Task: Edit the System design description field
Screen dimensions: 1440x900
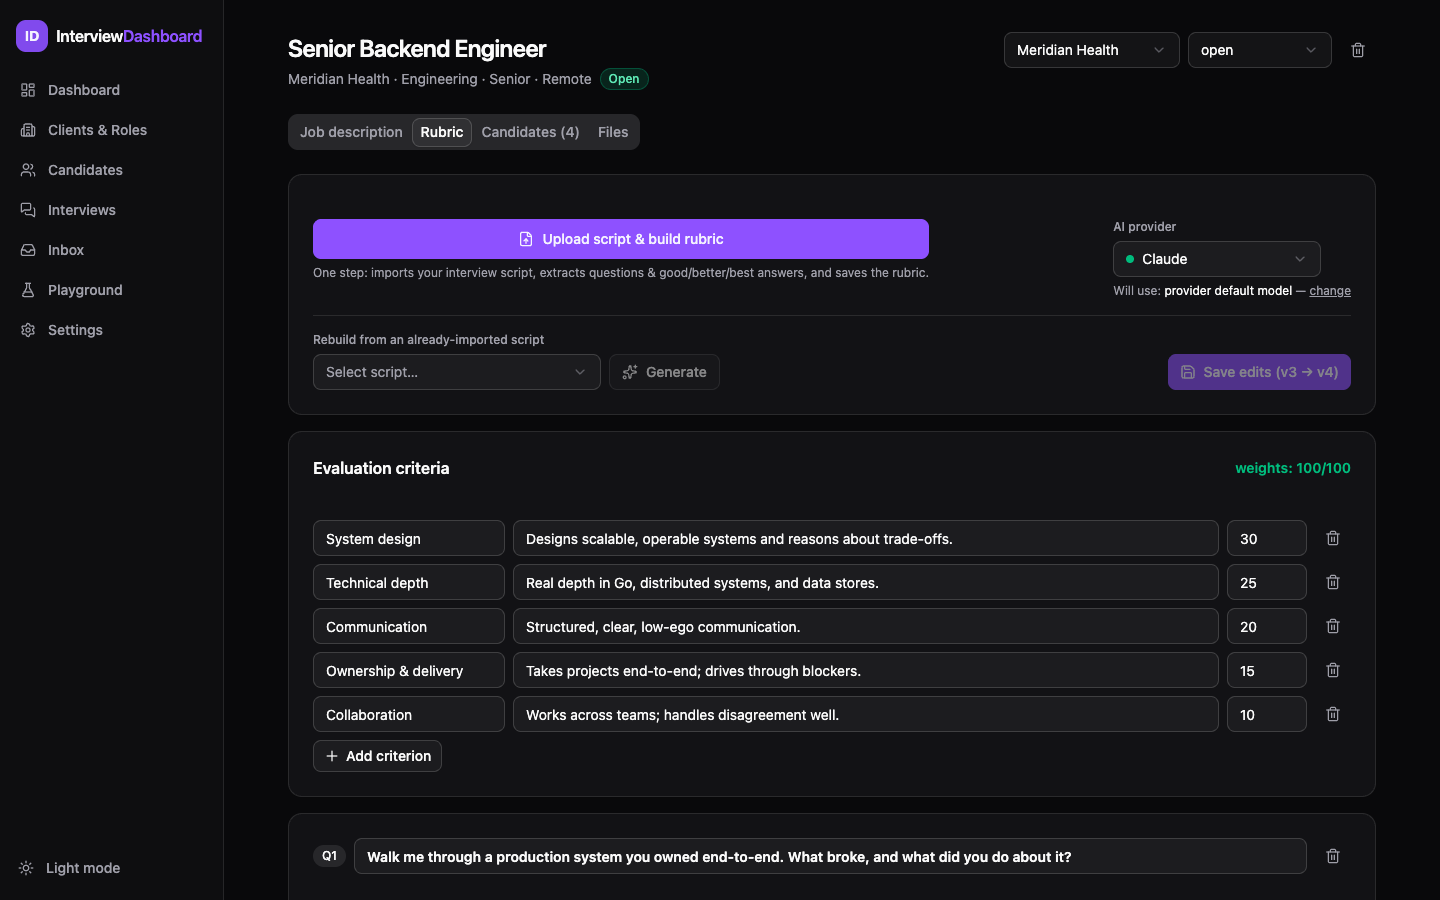Action: point(866,538)
